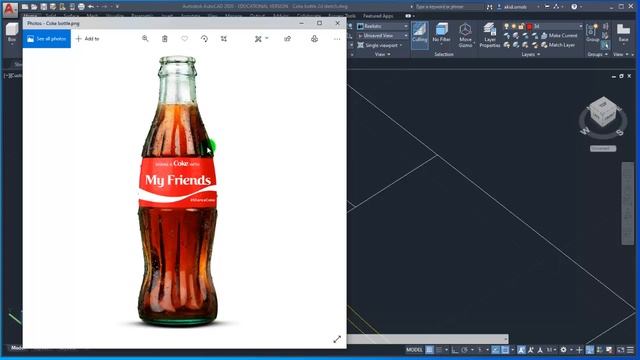The width and height of the screenshot is (640, 360).
Task: Click the navigation bar right of the viewport
Action: tap(627, 203)
